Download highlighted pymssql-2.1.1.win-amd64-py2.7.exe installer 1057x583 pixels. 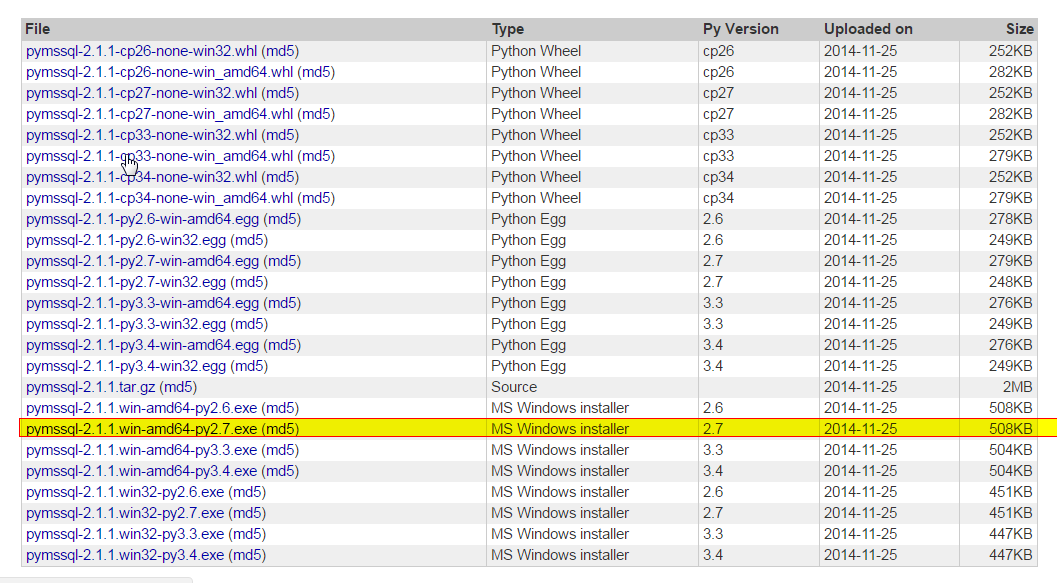(x=142, y=429)
